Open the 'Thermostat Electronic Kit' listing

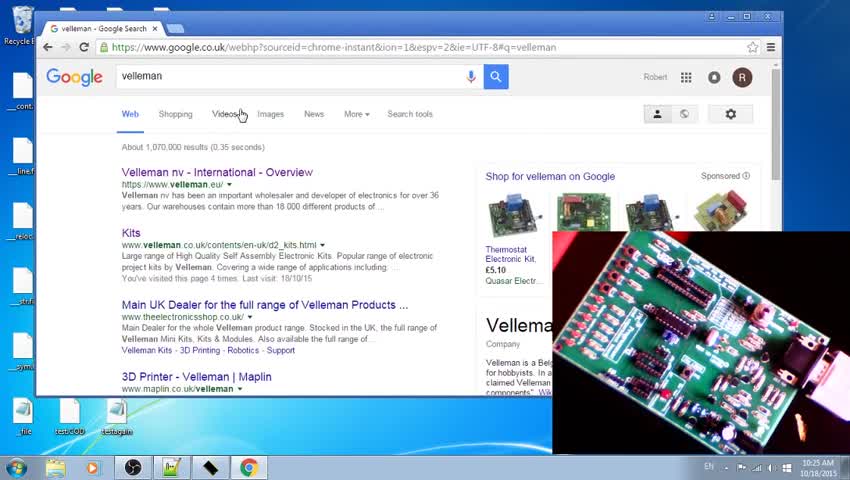(511, 254)
